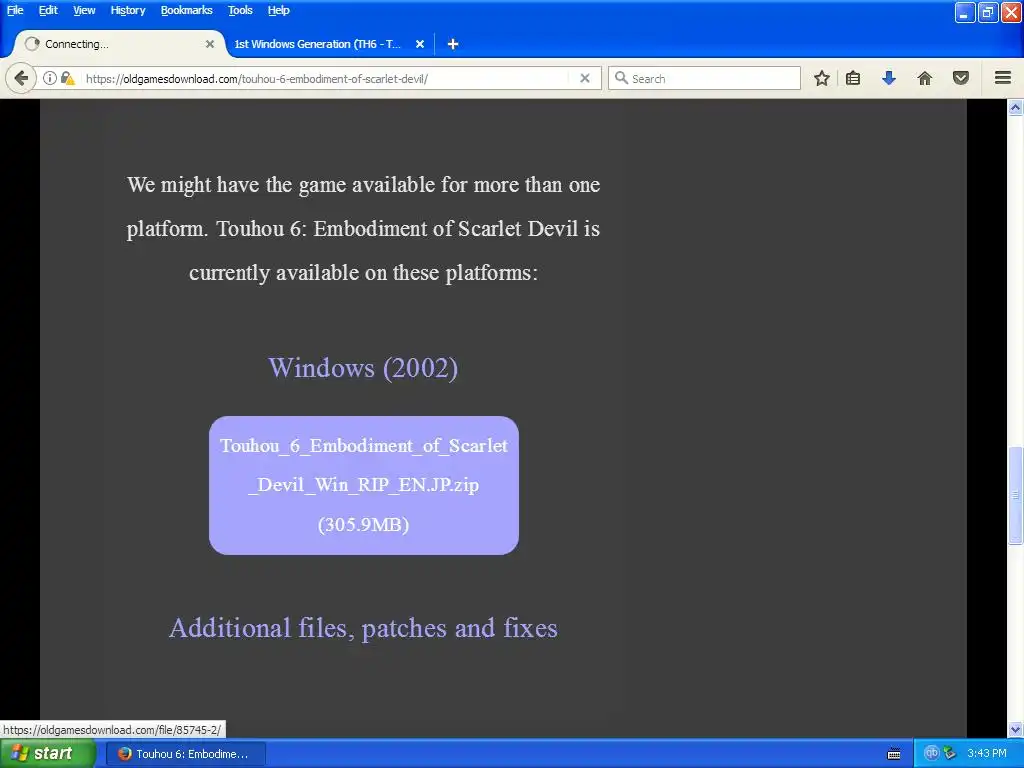Open site information icon in address bar
This screenshot has width=1024, height=768.
(50, 78)
